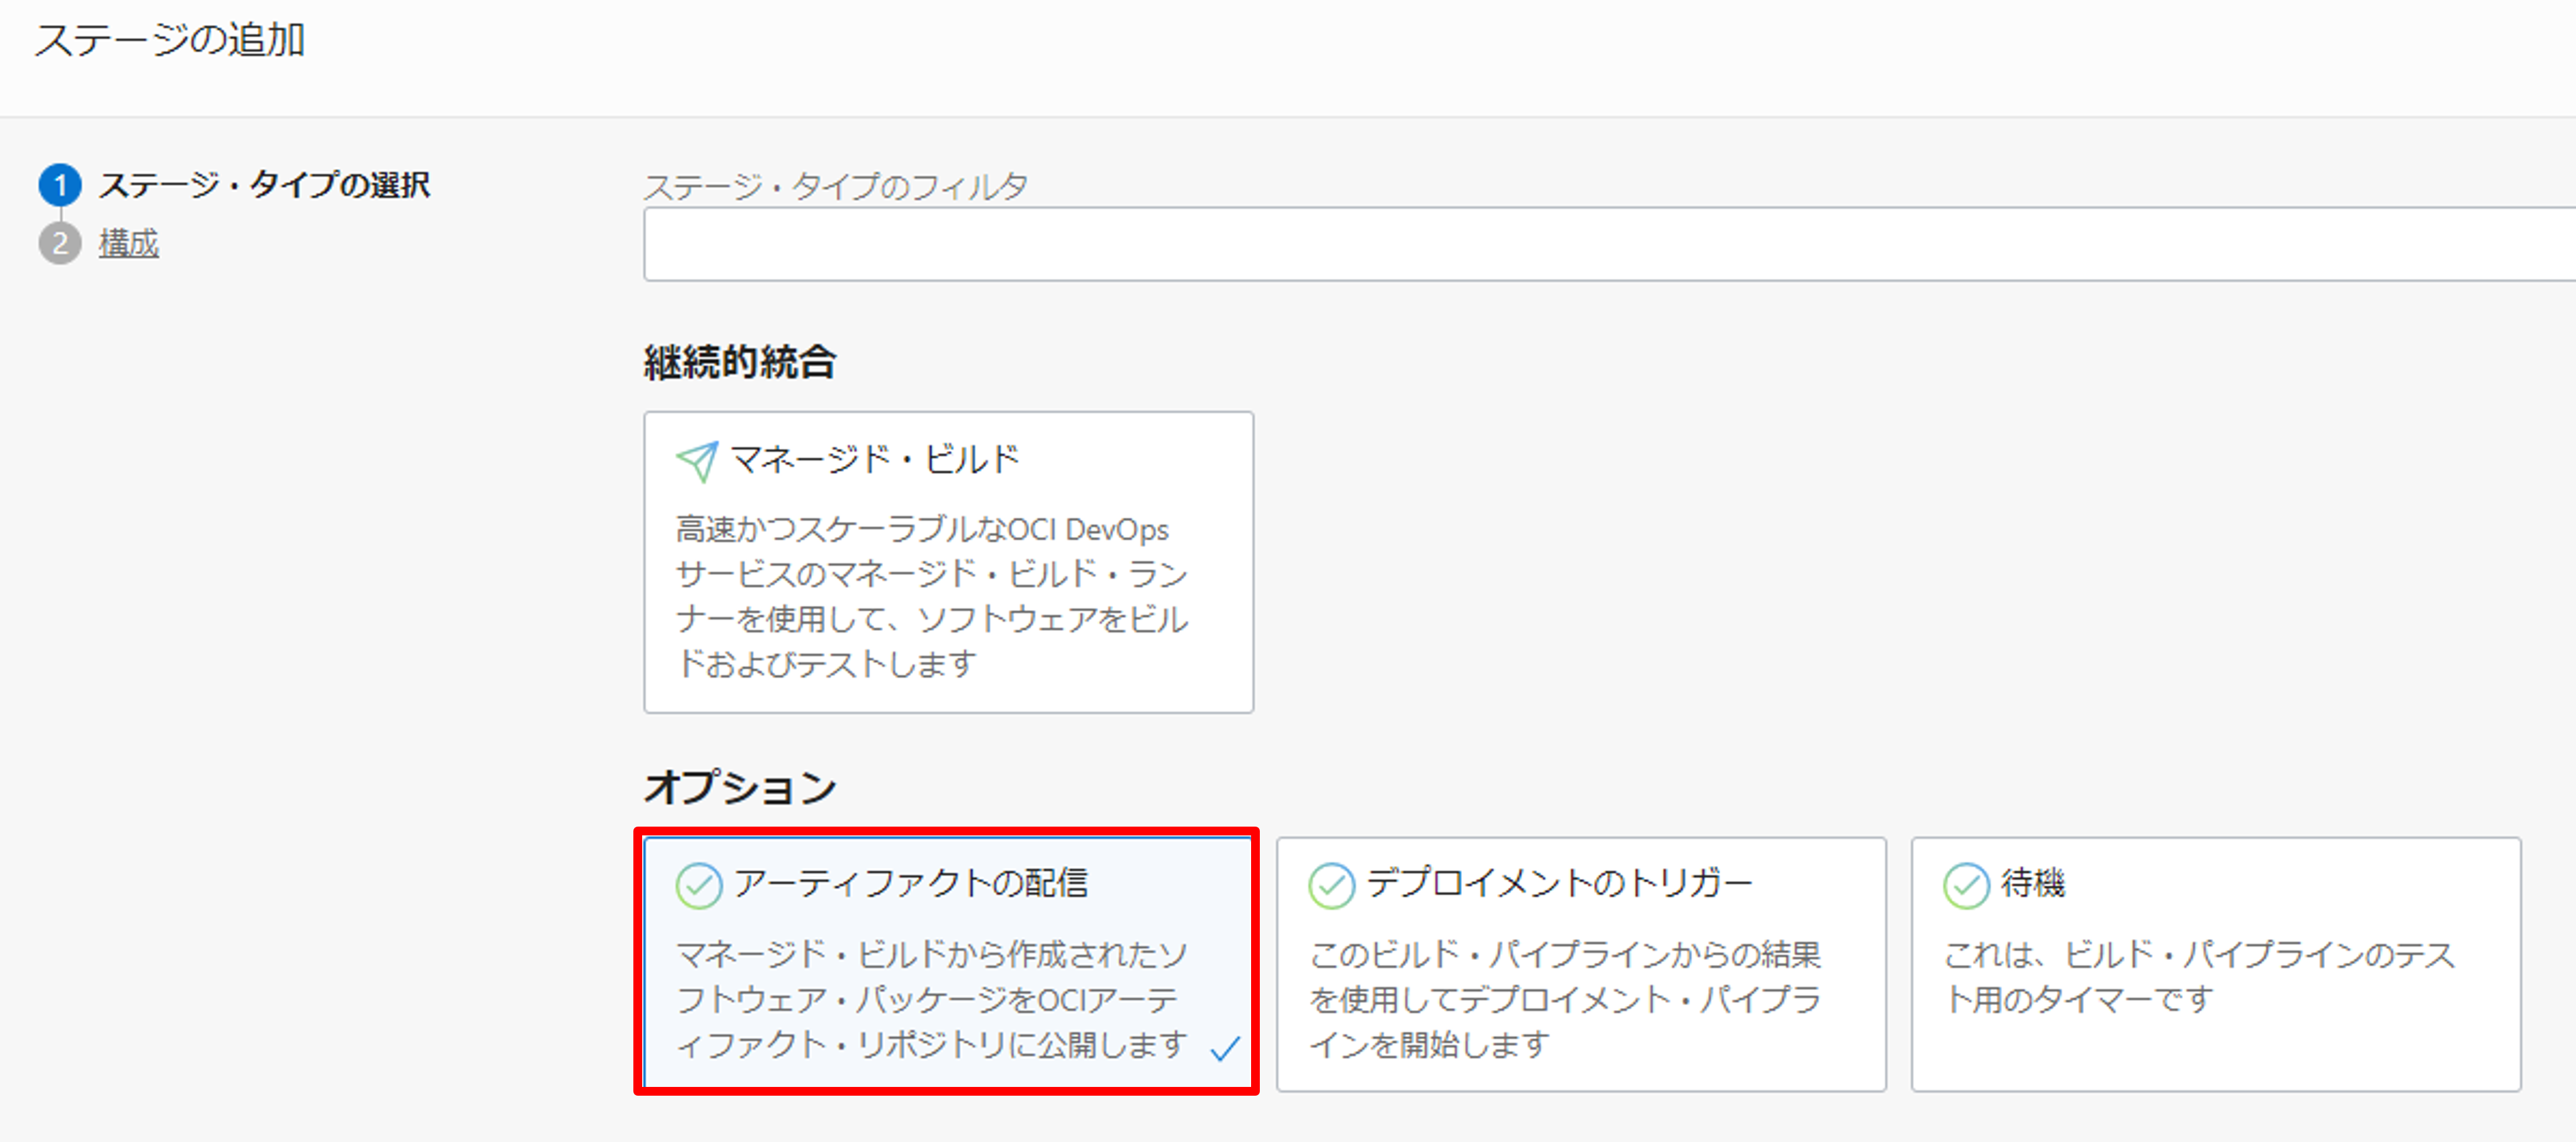Click the step 1 number circle
This screenshot has width=2576, height=1142.
click(x=60, y=185)
